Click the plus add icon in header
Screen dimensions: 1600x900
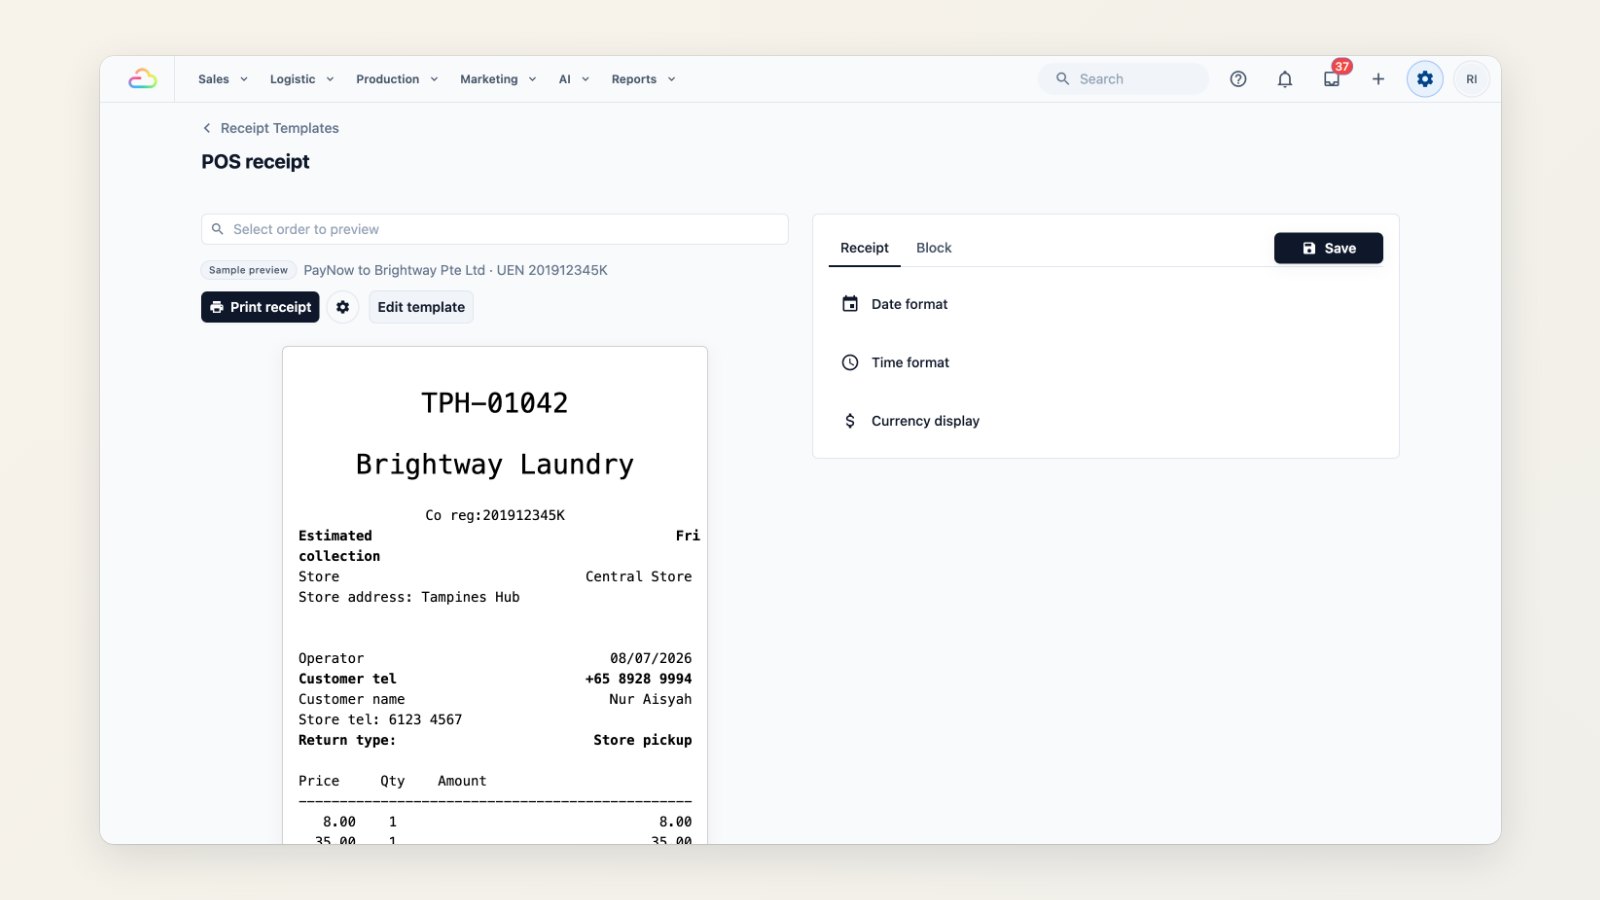point(1378,79)
